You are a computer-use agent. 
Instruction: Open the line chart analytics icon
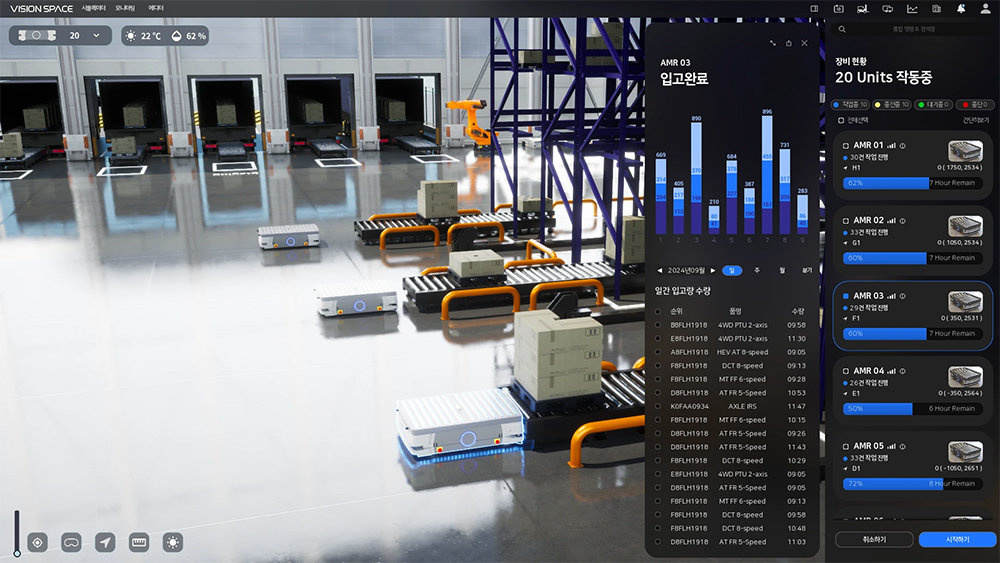click(x=912, y=9)
